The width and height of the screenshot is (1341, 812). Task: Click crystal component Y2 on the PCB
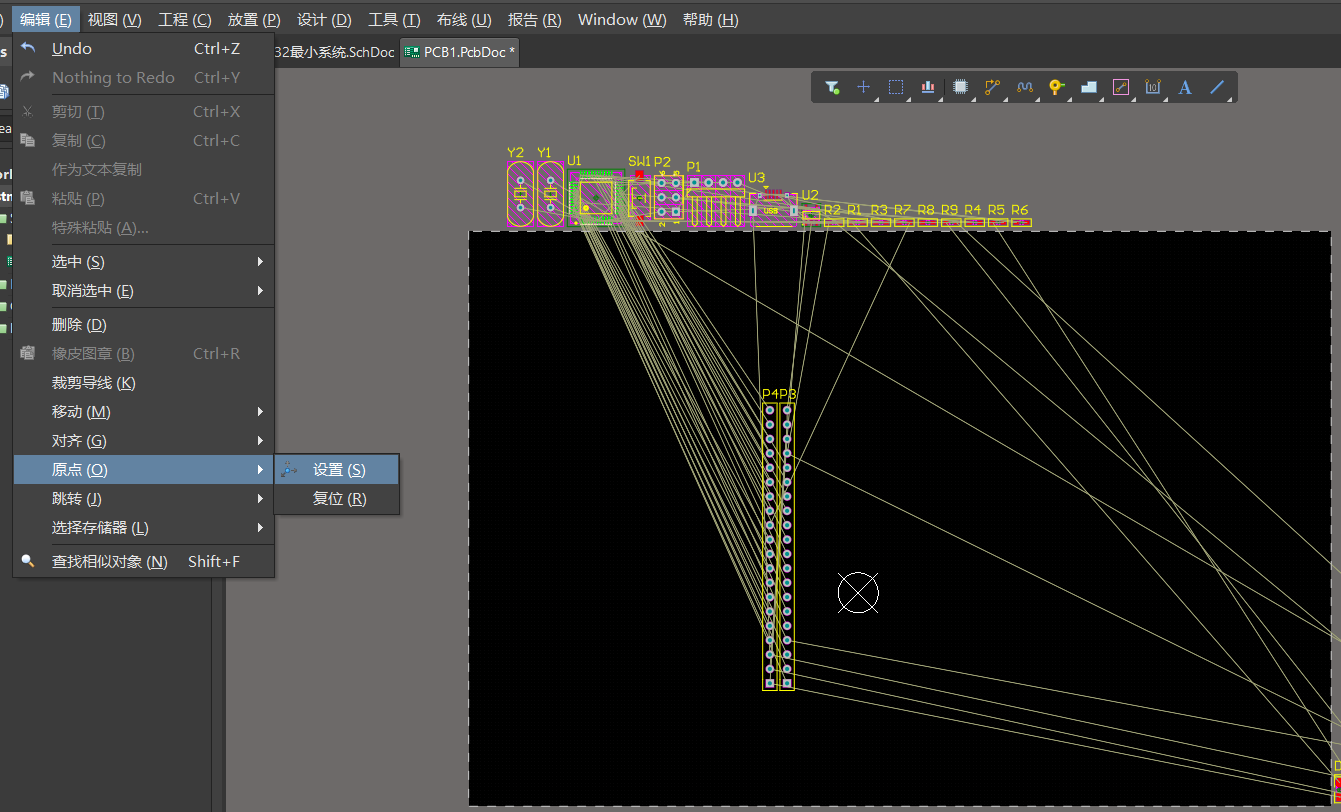click(520, 195)
